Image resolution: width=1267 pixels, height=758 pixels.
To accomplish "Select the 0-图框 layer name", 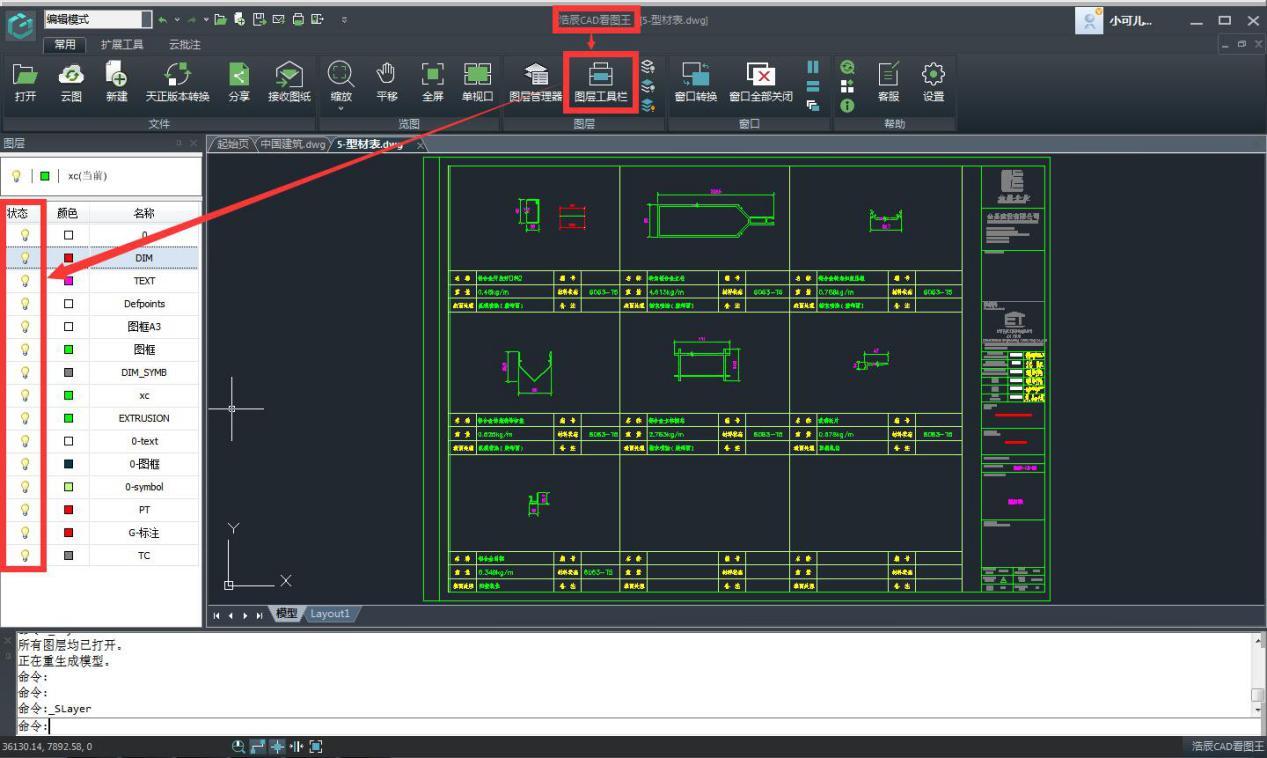I will [144, 464].
